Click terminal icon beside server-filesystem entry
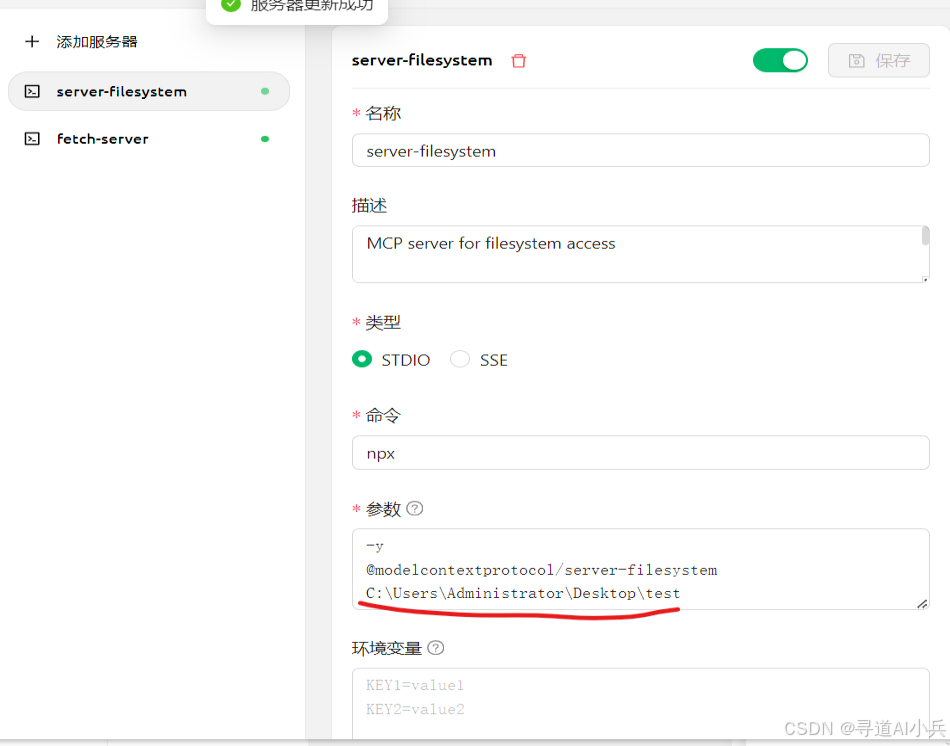 click(x=32, y=91)
